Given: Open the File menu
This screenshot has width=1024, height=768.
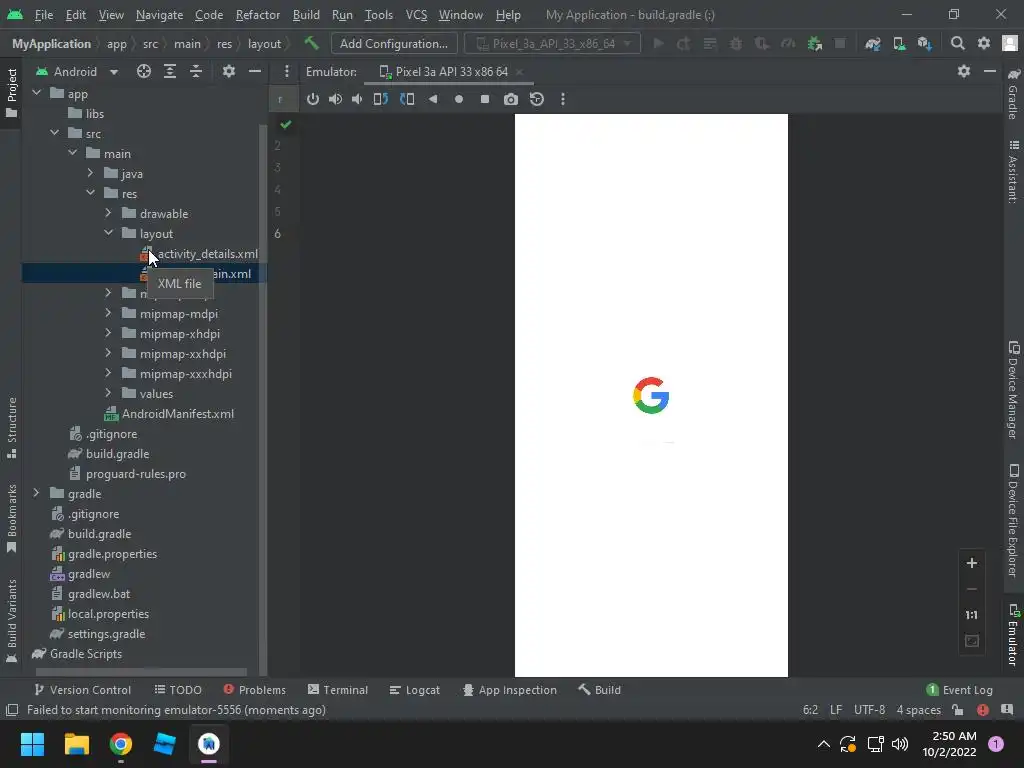Looking at the screenshot, I should 44,14.
